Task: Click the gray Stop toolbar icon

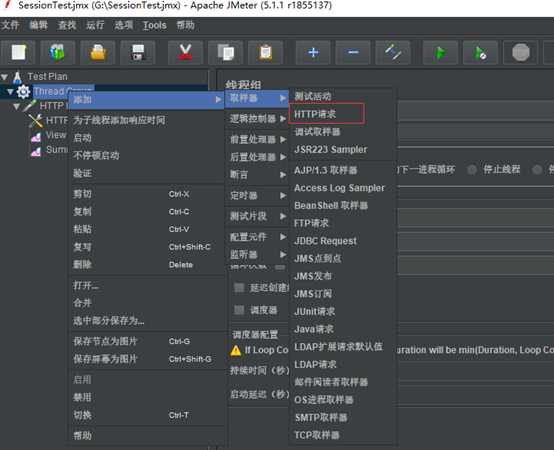Action: tap(521, 52)
